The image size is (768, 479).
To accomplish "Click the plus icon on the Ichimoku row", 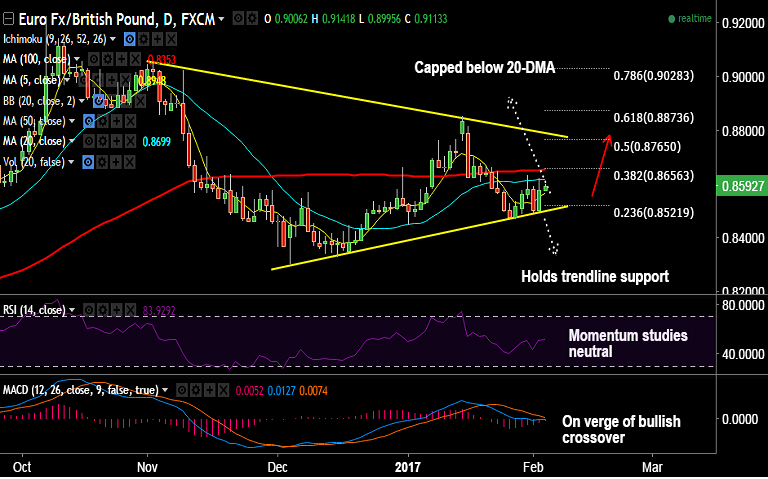I will coord(157,39).
